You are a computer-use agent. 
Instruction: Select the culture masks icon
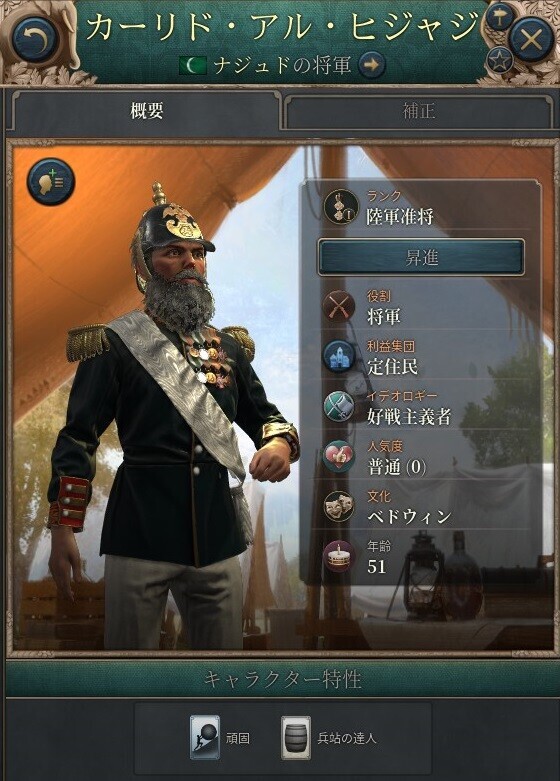[339, 506]
